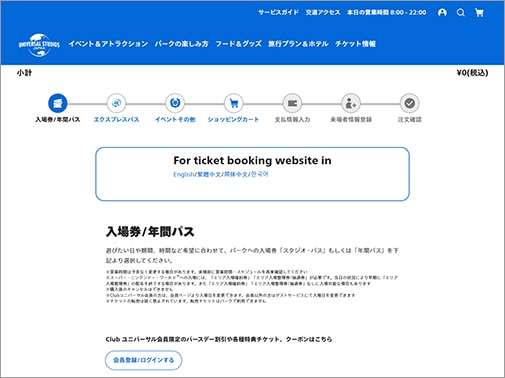Image resolution: width=505 pixels, height=378 pixels.
Task: Open サービスガイド in top bar
Action: pos(279,13)
